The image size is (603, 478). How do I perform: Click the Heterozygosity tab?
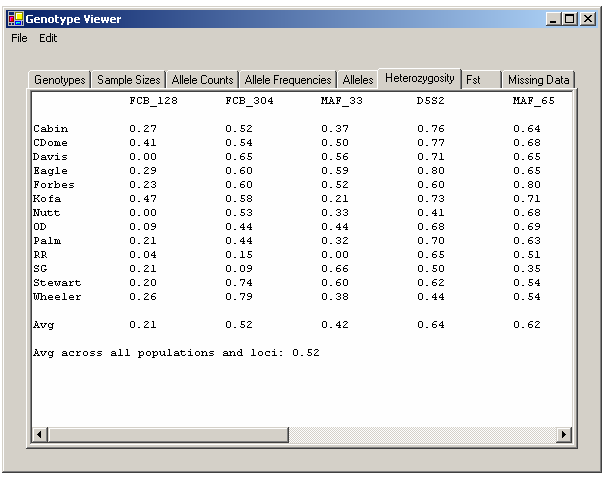click(x=419, y=78)
